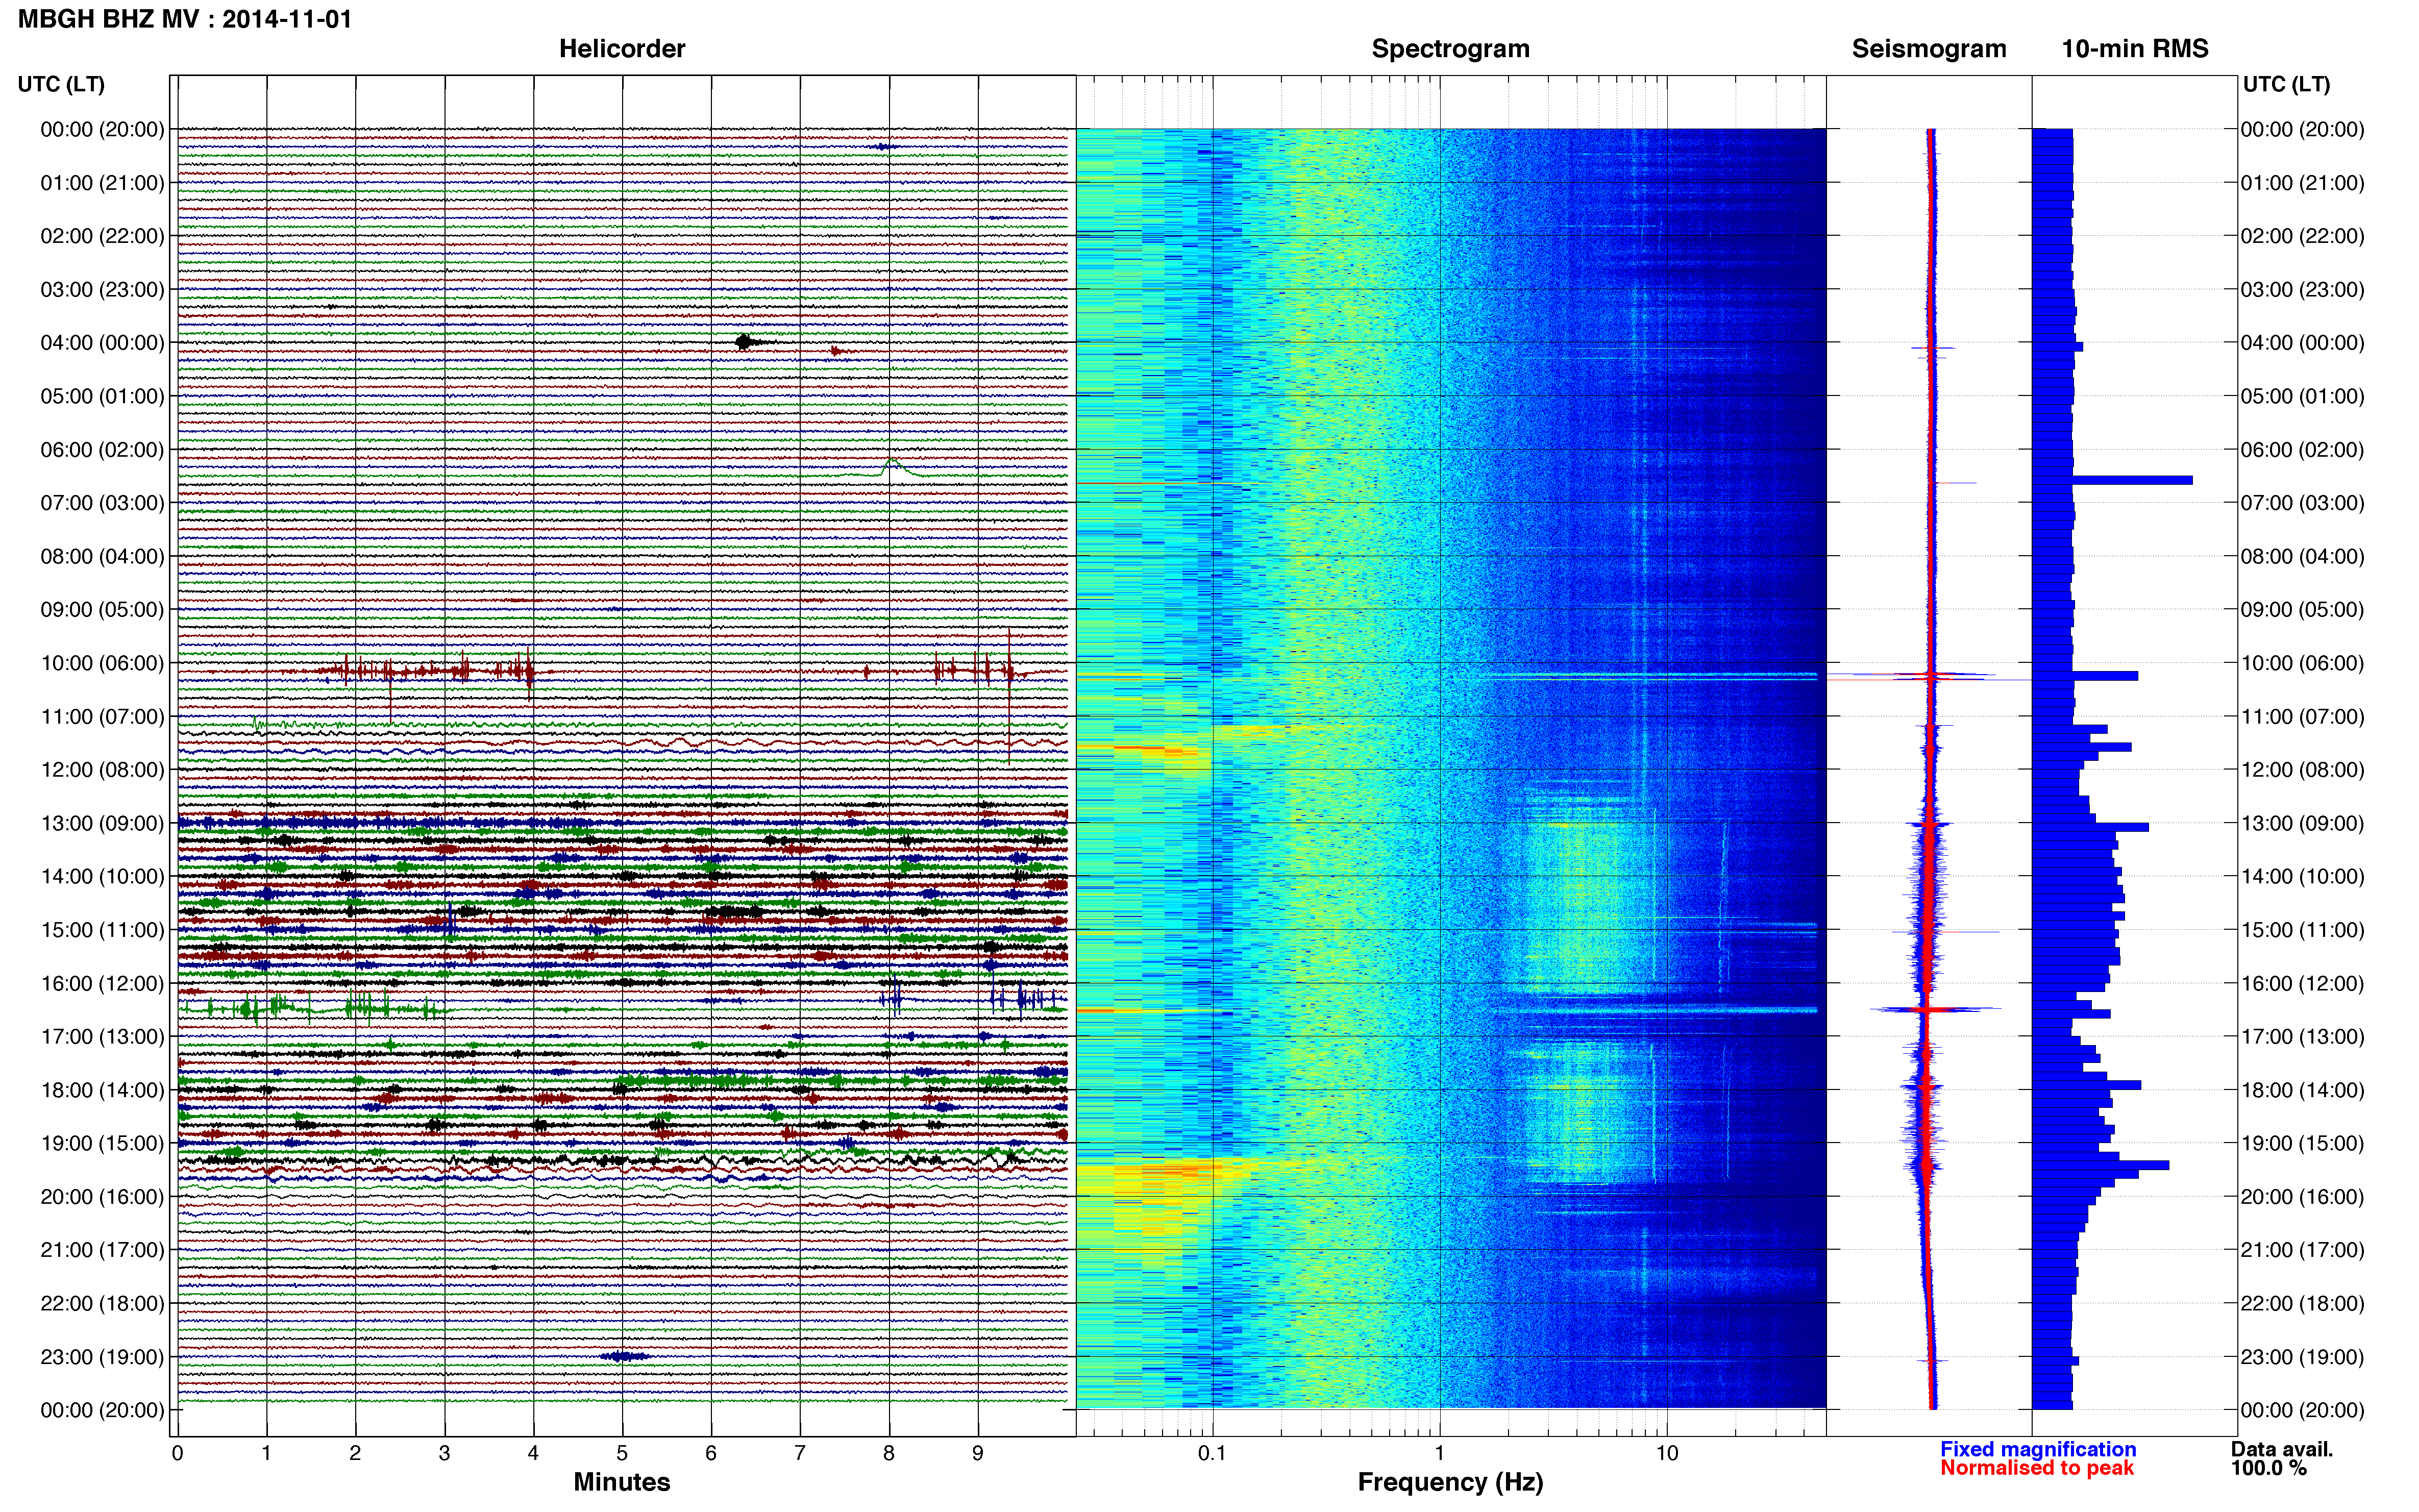Image resolution: width=2419 pixels, height=1512 pixels.
Task: Click the left '04:00 (00:00)' time label
Action: [102, 343]
